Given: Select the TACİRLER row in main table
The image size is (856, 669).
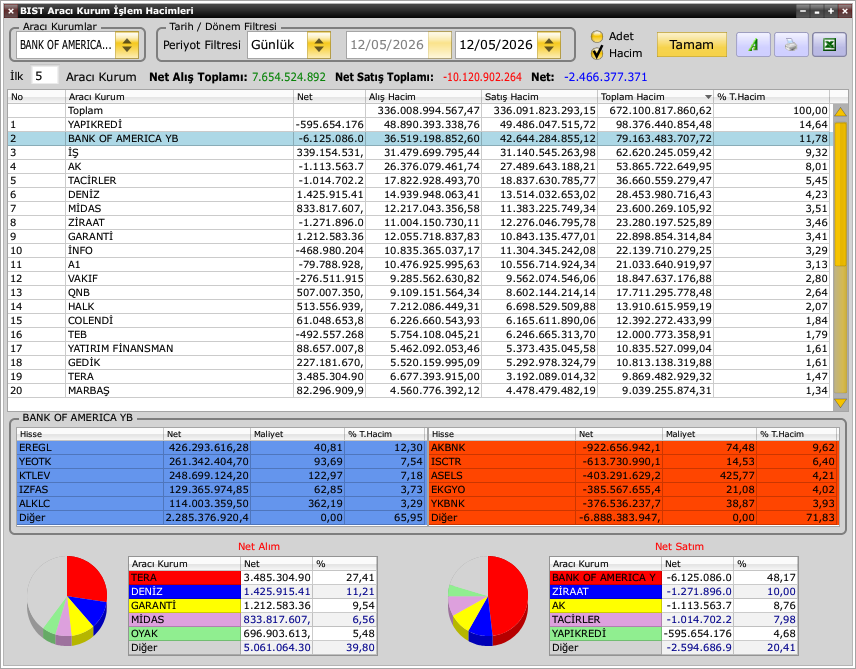Looking at the screenshot, I should (x=419, y=180).
